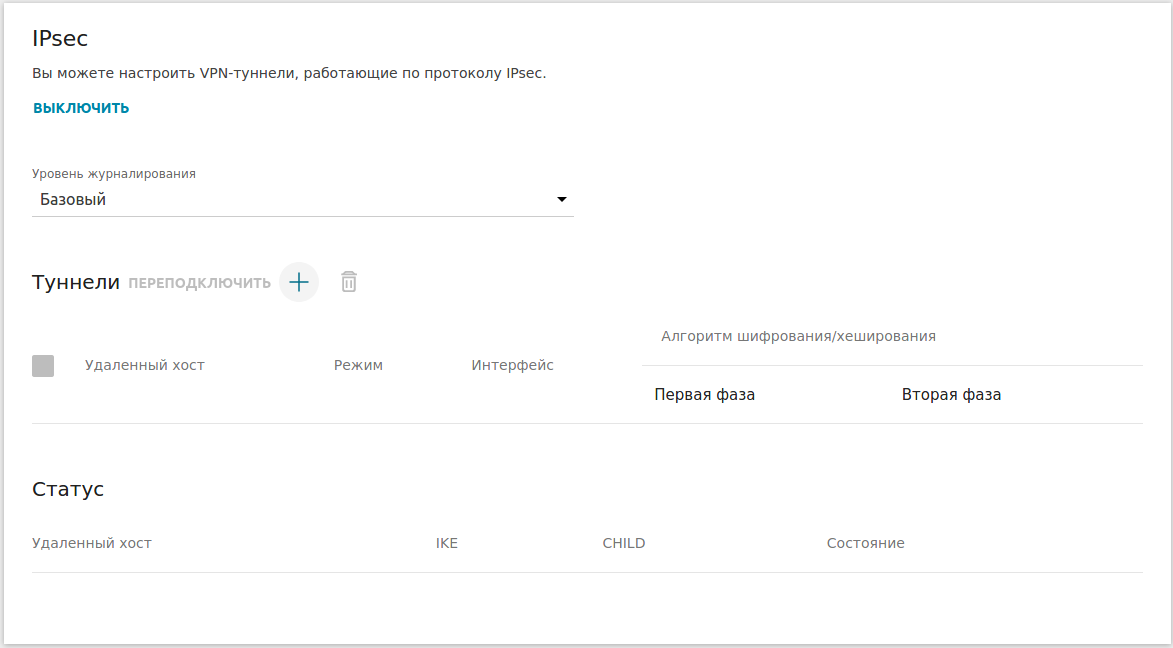The height and width of the screenshot is (648, 1173).
Task: Select the Первая фаза column header
Action: pos(704,395)
